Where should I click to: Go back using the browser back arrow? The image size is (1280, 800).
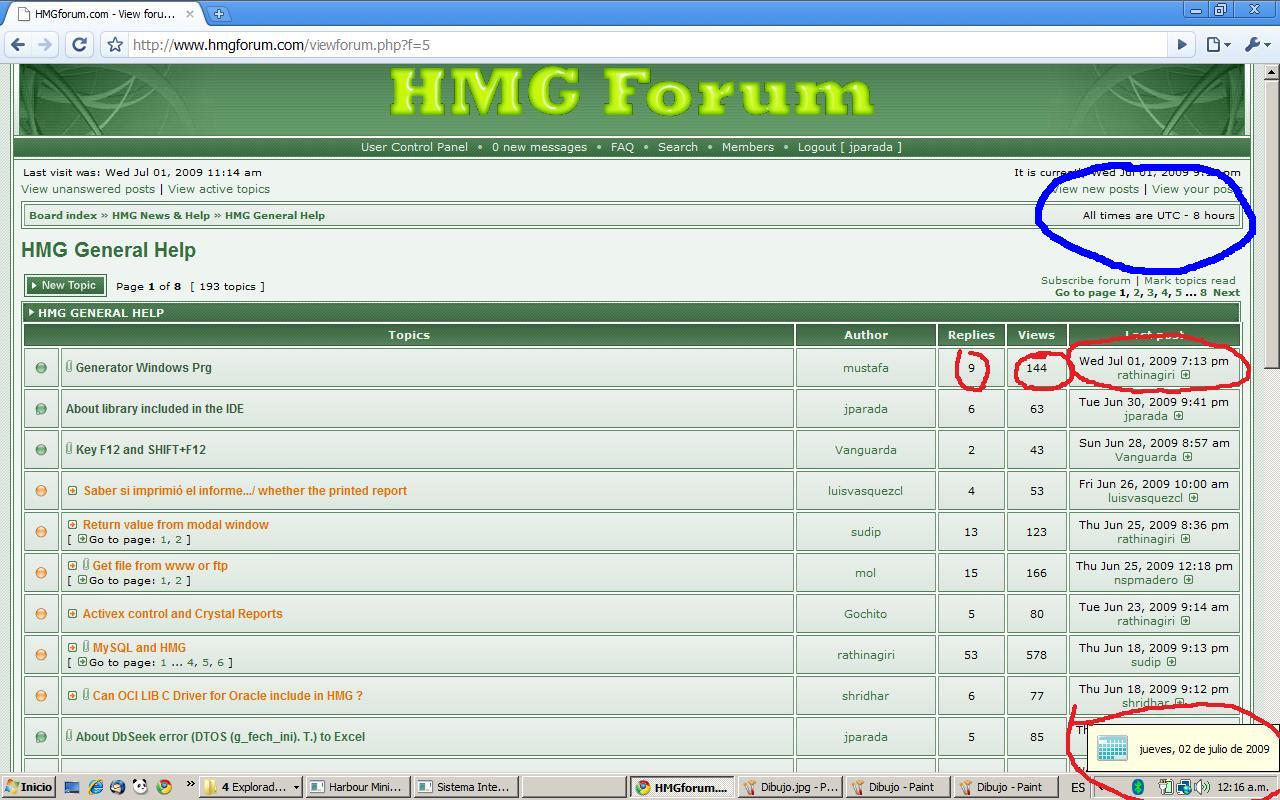click(x=17, y=44)
